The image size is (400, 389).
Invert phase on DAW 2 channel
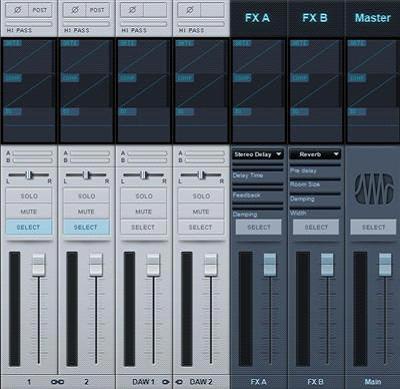(x=189, y=10)
